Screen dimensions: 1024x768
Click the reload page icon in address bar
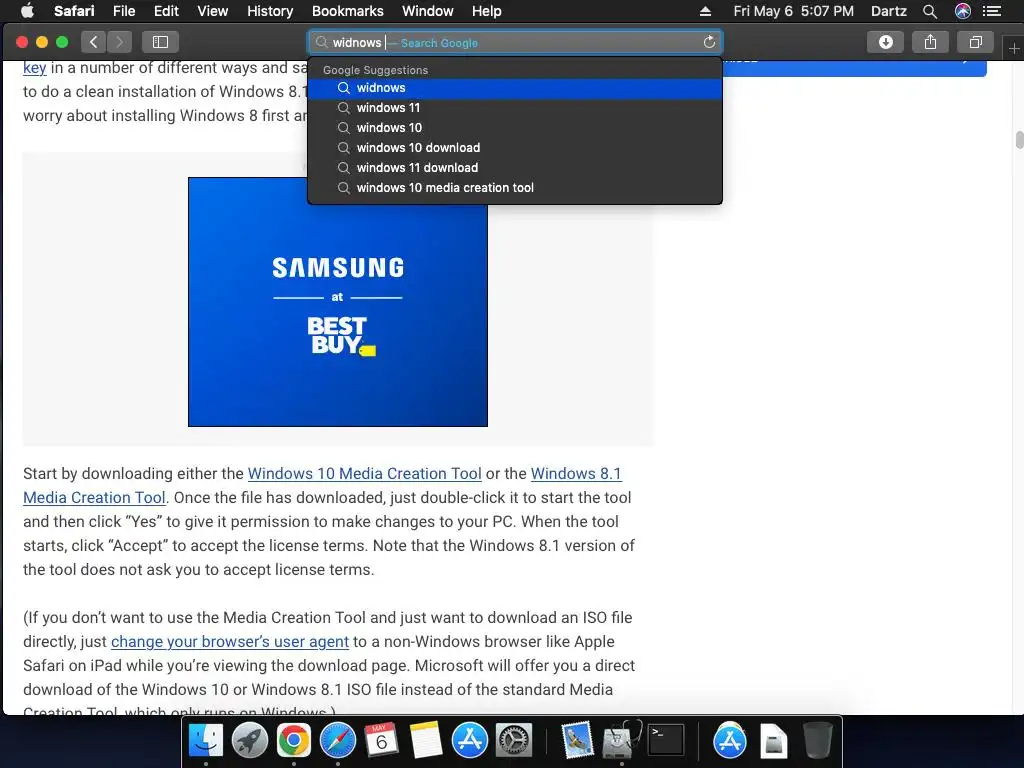point(709,42)
